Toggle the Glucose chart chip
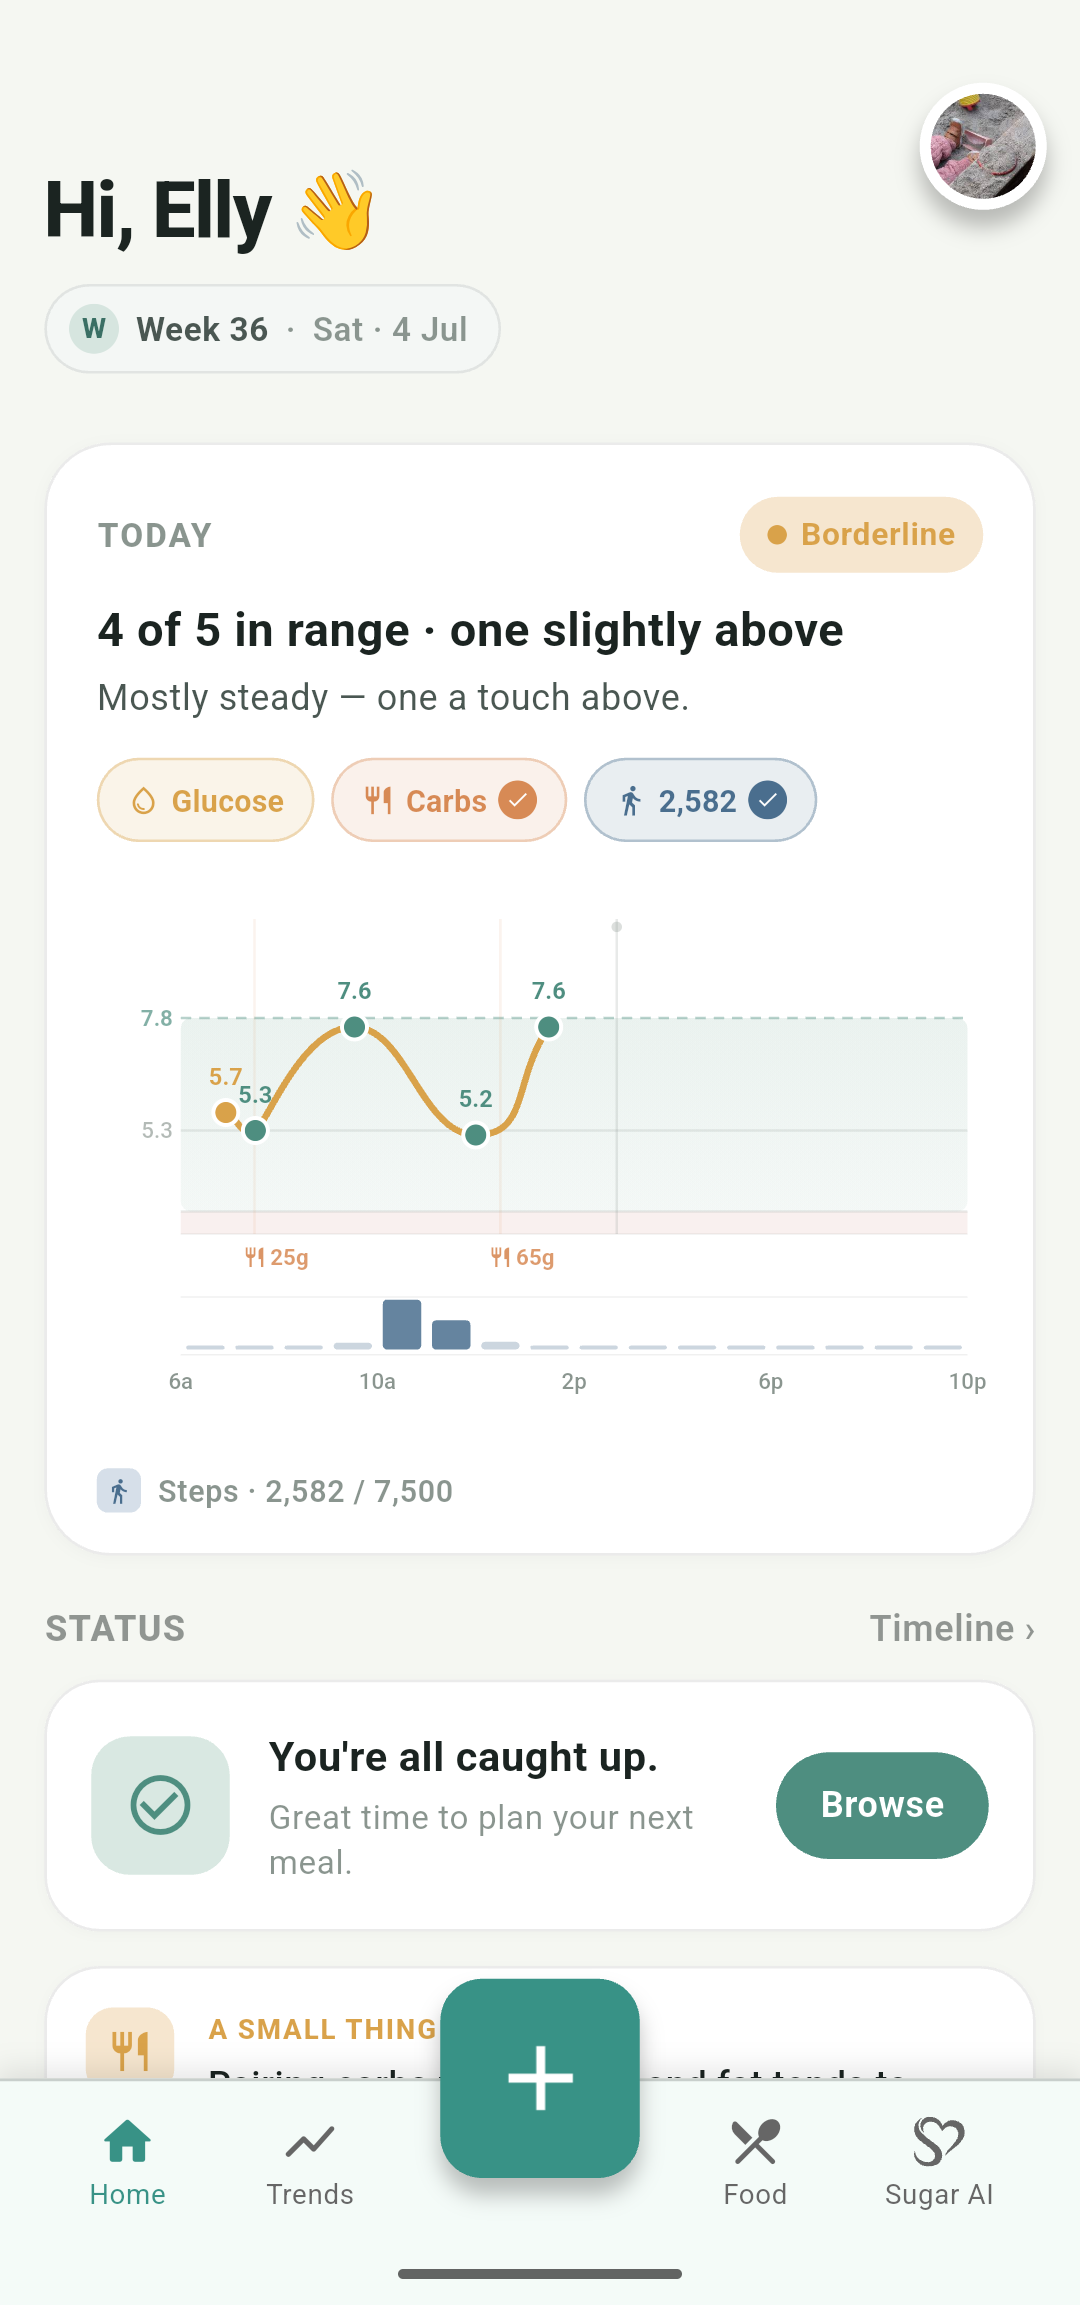Image resolution: width=1080 pixels, height=2305 pixels. (x=206, y=800)
